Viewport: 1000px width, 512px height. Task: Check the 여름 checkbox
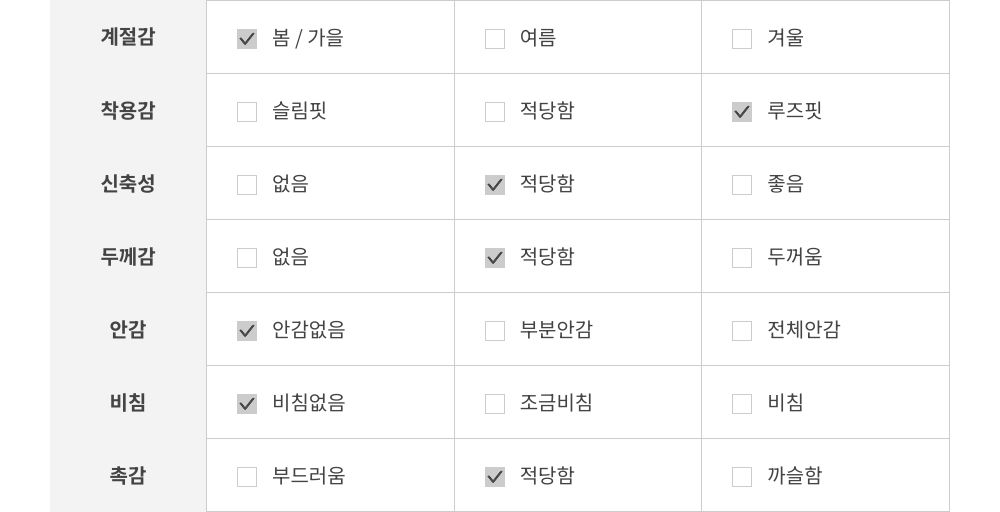(495, 39)
